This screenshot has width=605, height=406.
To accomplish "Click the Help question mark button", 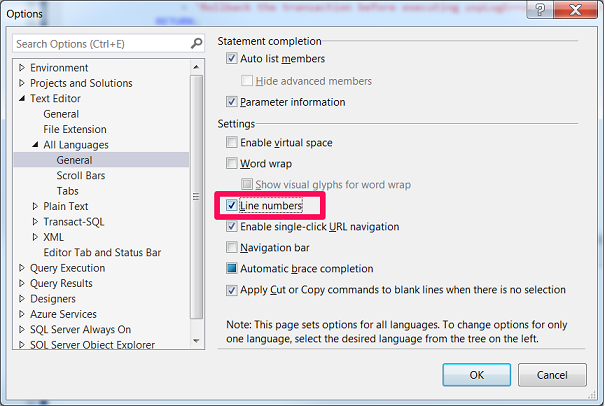I will click(541, 12).
